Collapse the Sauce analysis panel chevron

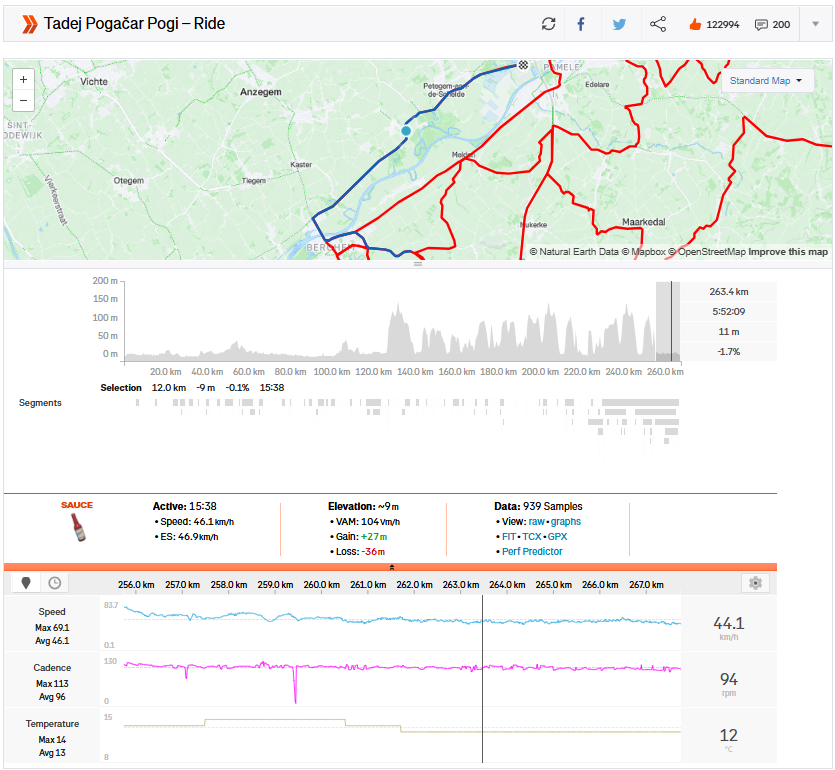point(391,567)
